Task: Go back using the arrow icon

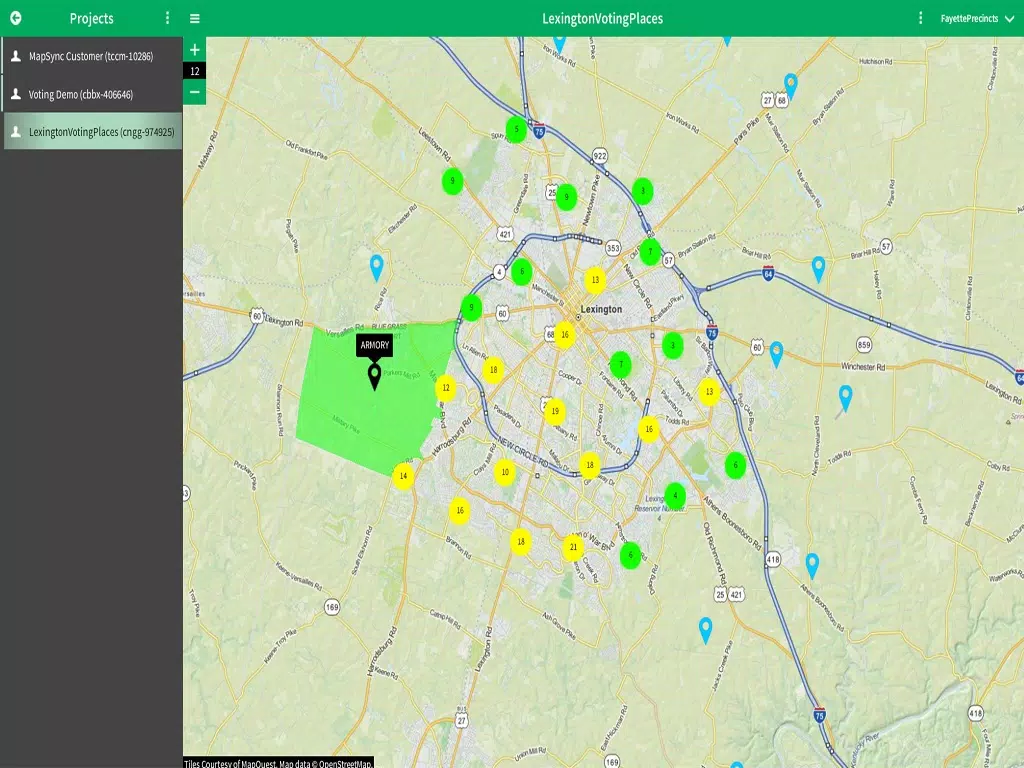Action: tap(16, 18)
